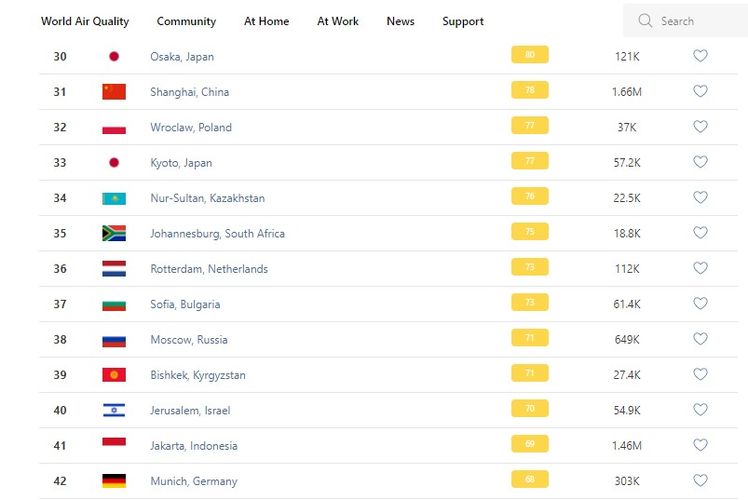Click the heart icon for Moscow, Russia
Image resolution: width=748 pixels, height=500 pixels.
(x=700, y=339)
